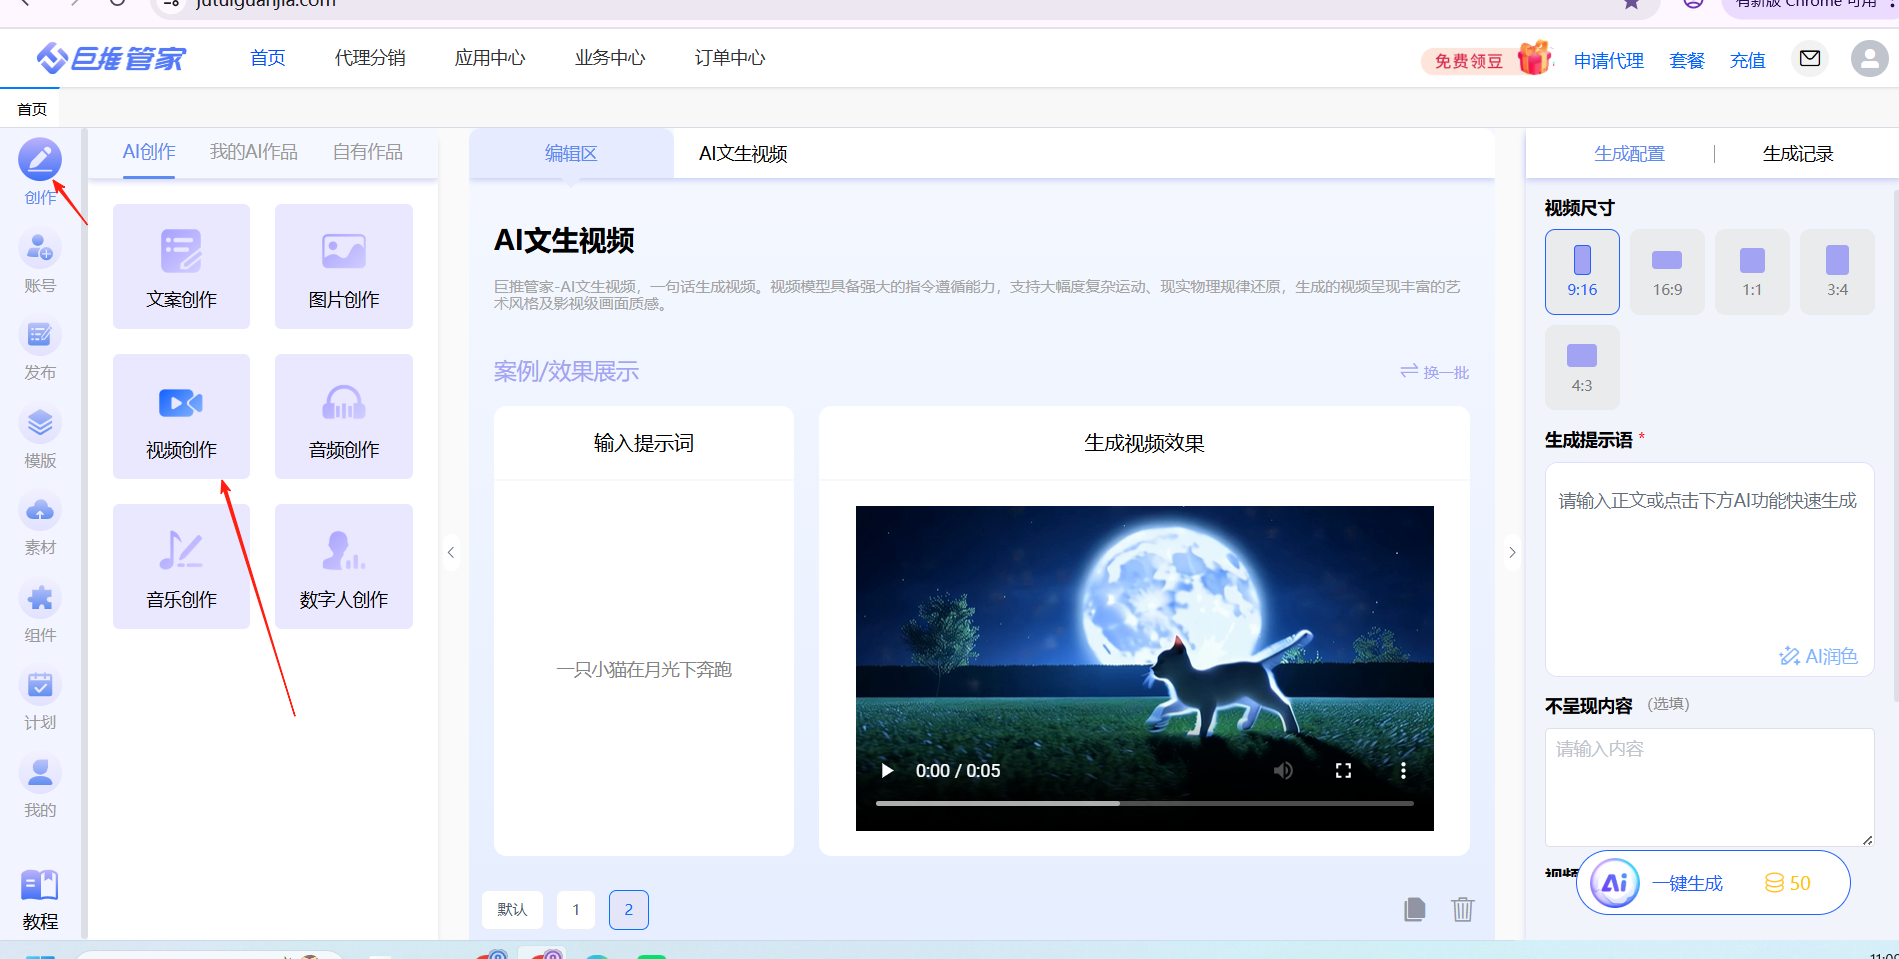
Task: Click the 申请代理 link
Action: click(x=1609, y=61)
